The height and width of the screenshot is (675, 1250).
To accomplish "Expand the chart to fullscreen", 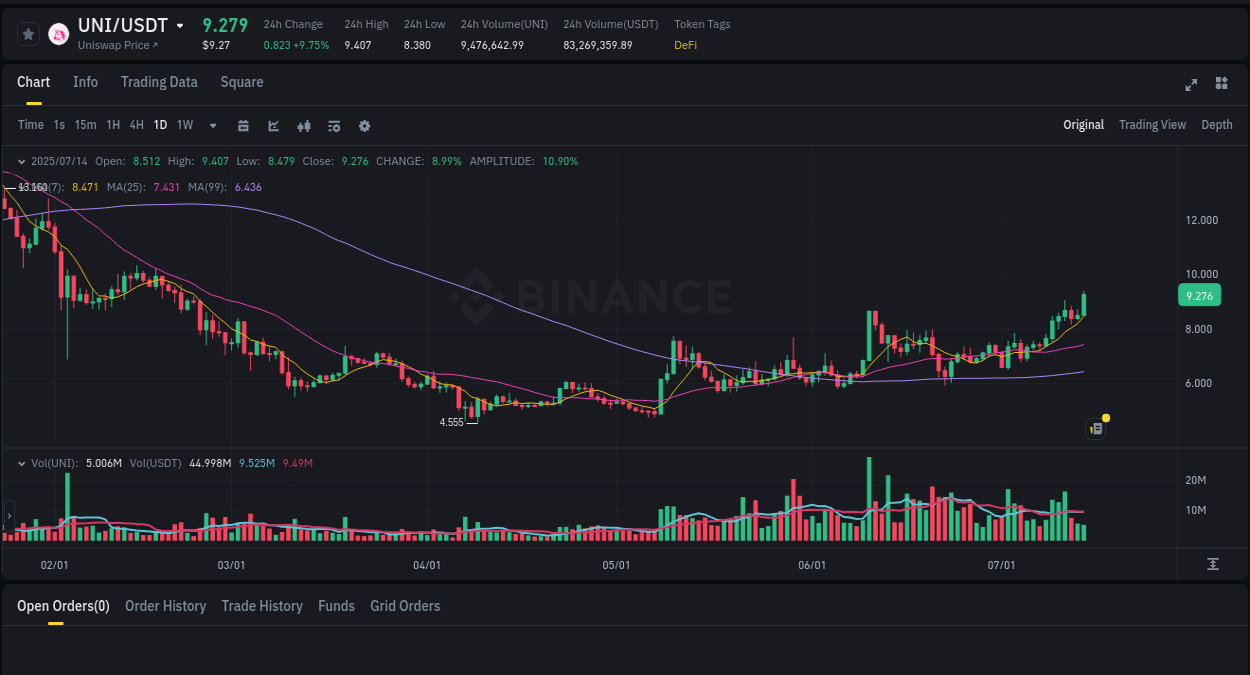I will 1191,85.
